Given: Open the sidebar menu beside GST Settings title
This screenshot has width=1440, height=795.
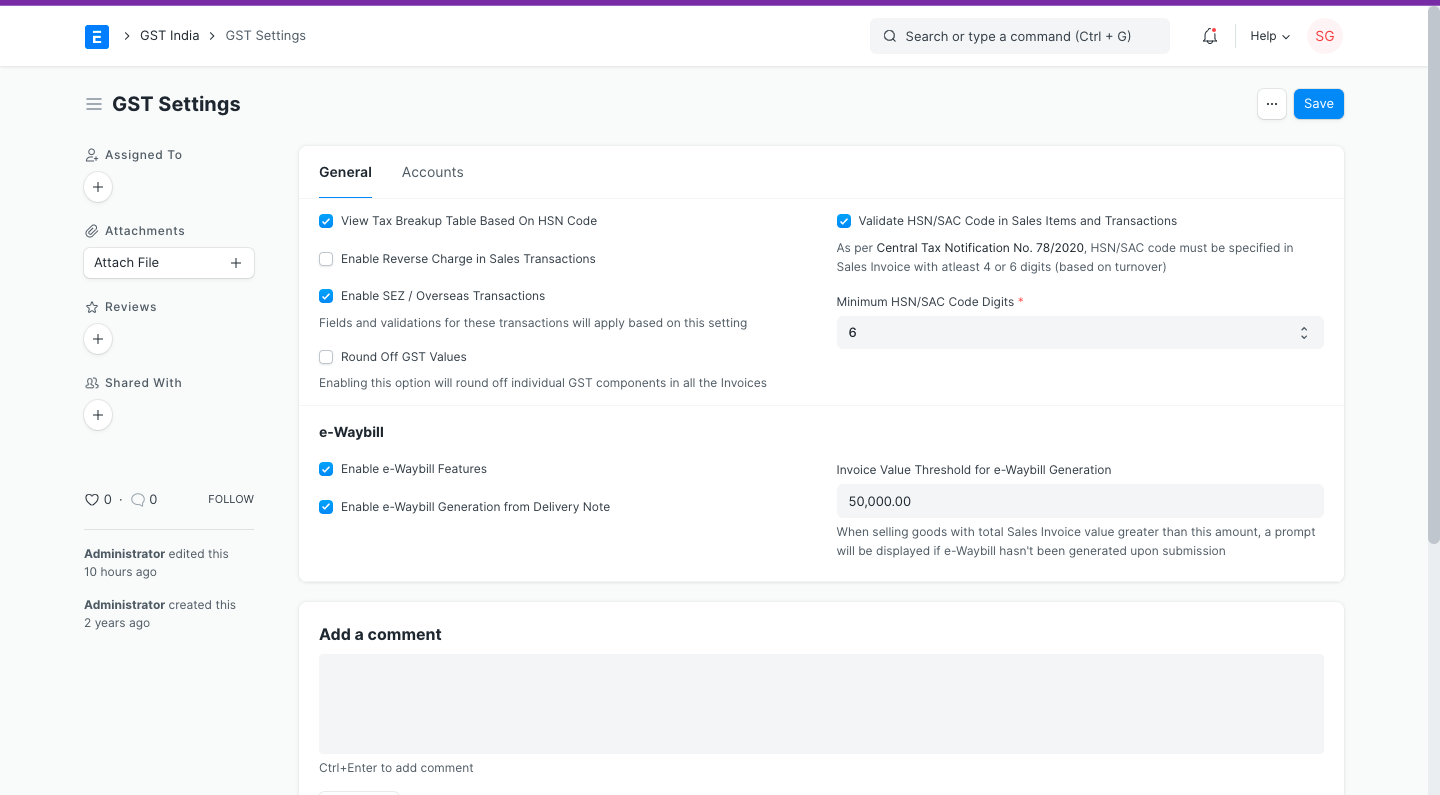Looking at the screenshot, I should 93,103.
